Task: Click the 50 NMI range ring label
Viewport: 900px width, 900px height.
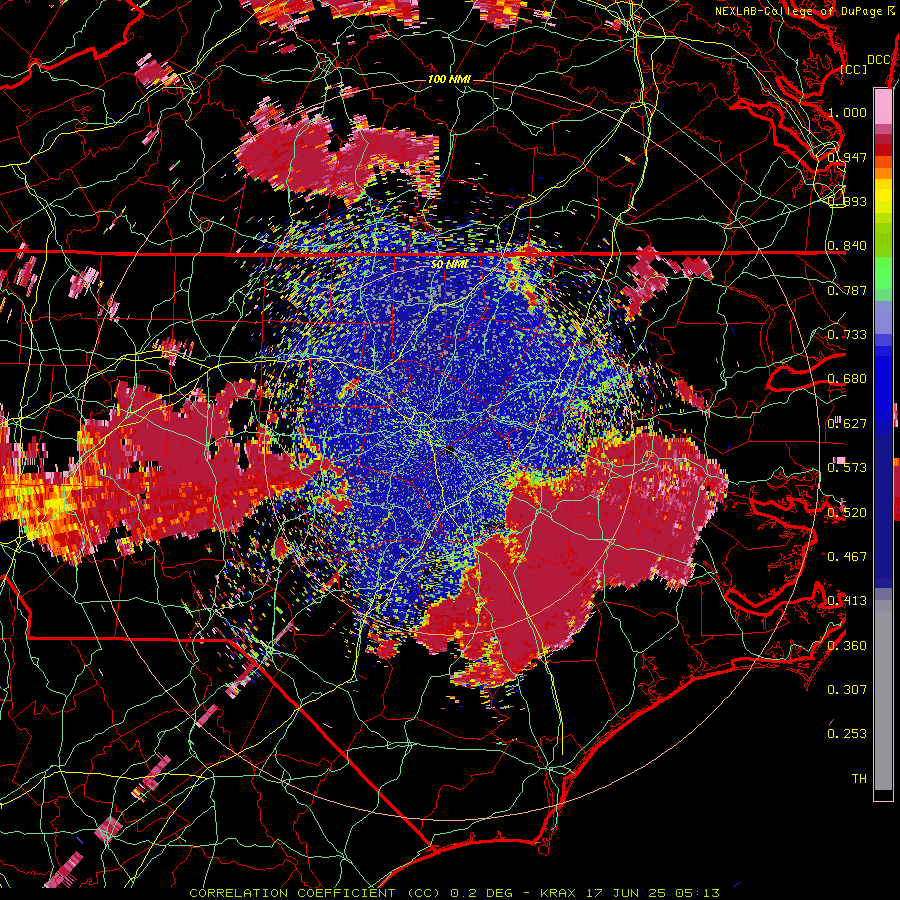Action: (x=449, y=264)
